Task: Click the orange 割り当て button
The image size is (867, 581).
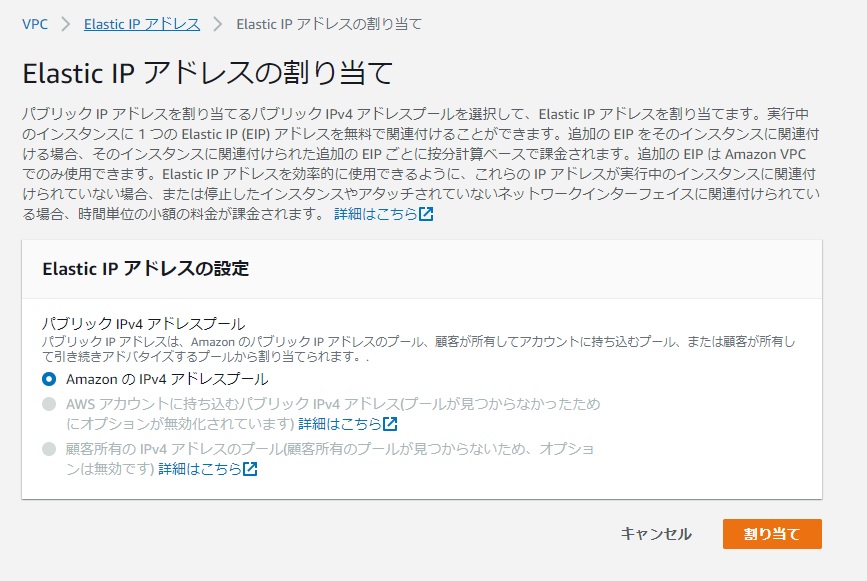Action: tap(772, 534)
